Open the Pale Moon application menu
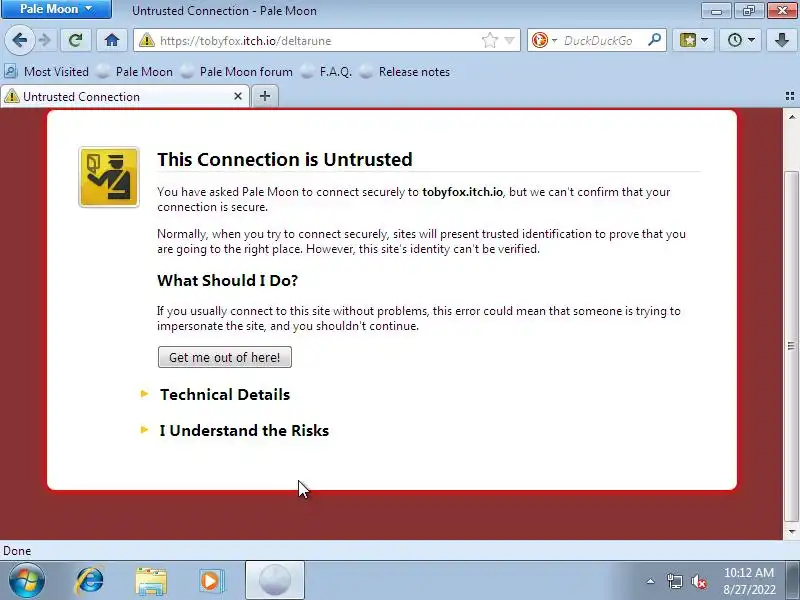This screenshot has width=800, height=600. point(56,9)
